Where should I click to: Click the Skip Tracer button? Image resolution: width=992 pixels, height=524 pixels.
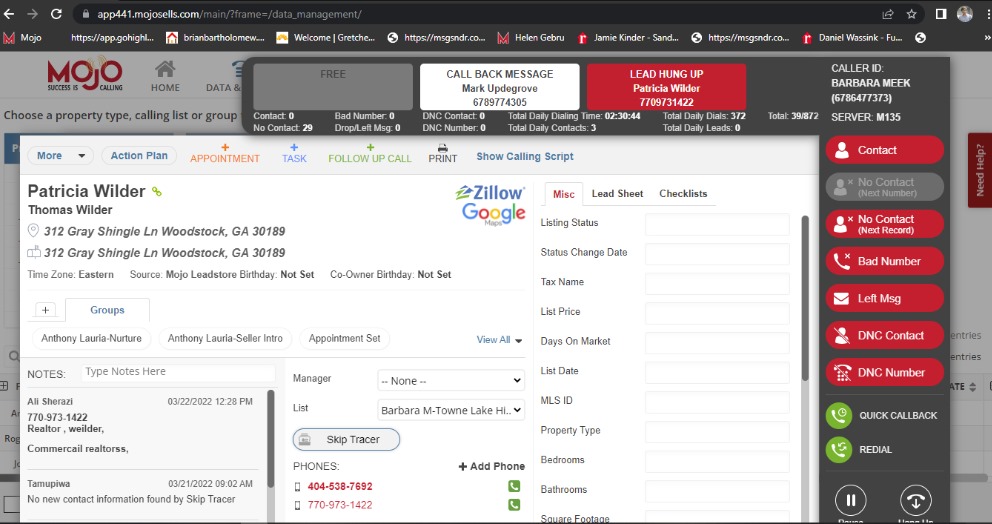[346, 440]
